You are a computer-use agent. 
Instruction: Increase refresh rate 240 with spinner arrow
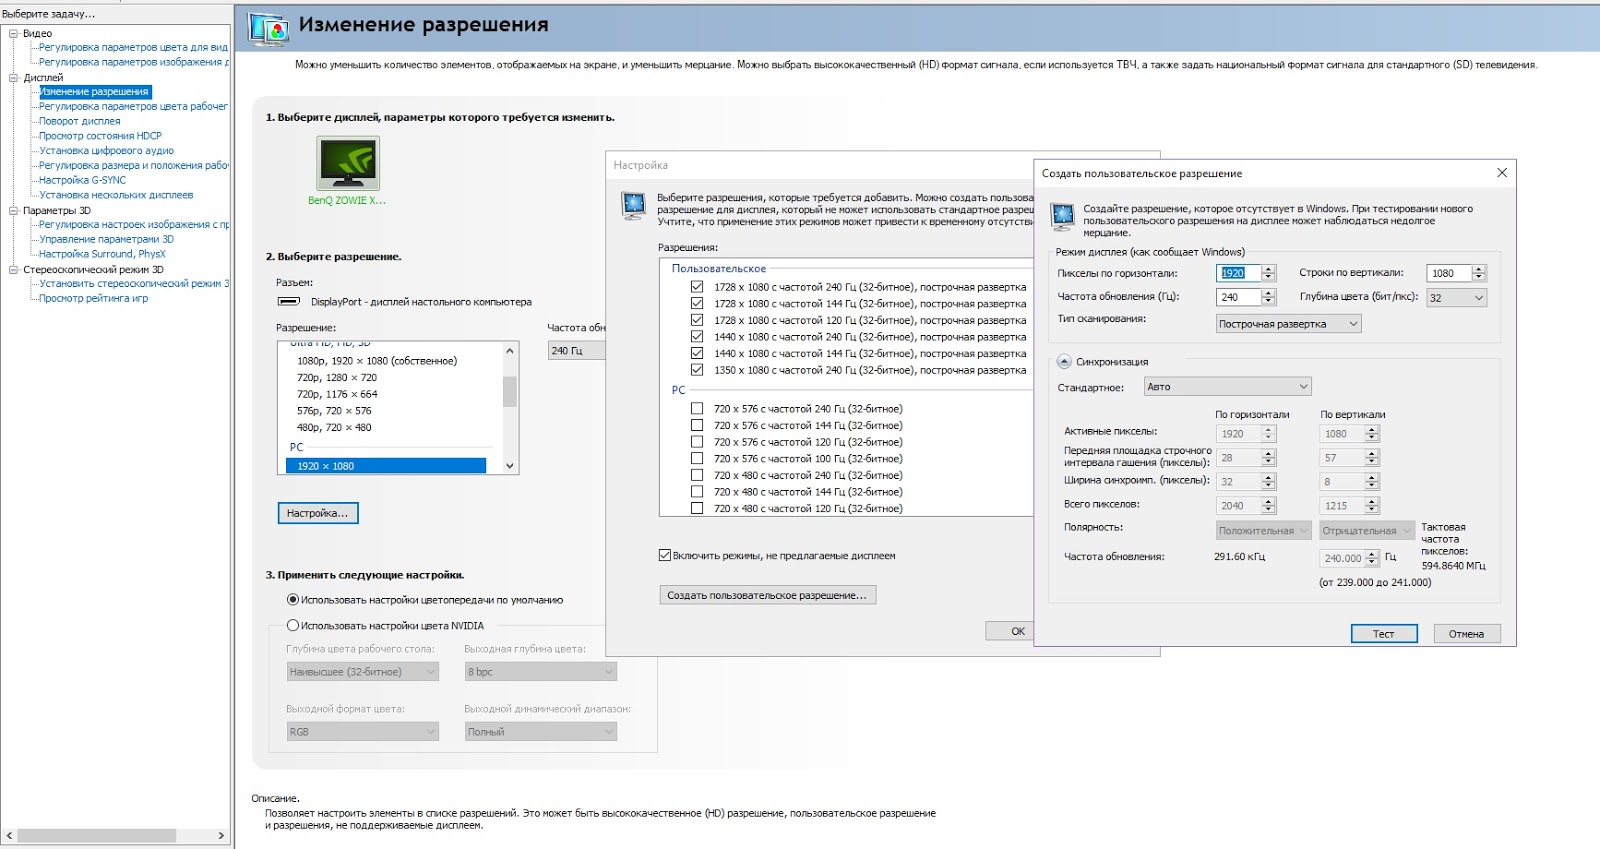point(1269,293)
